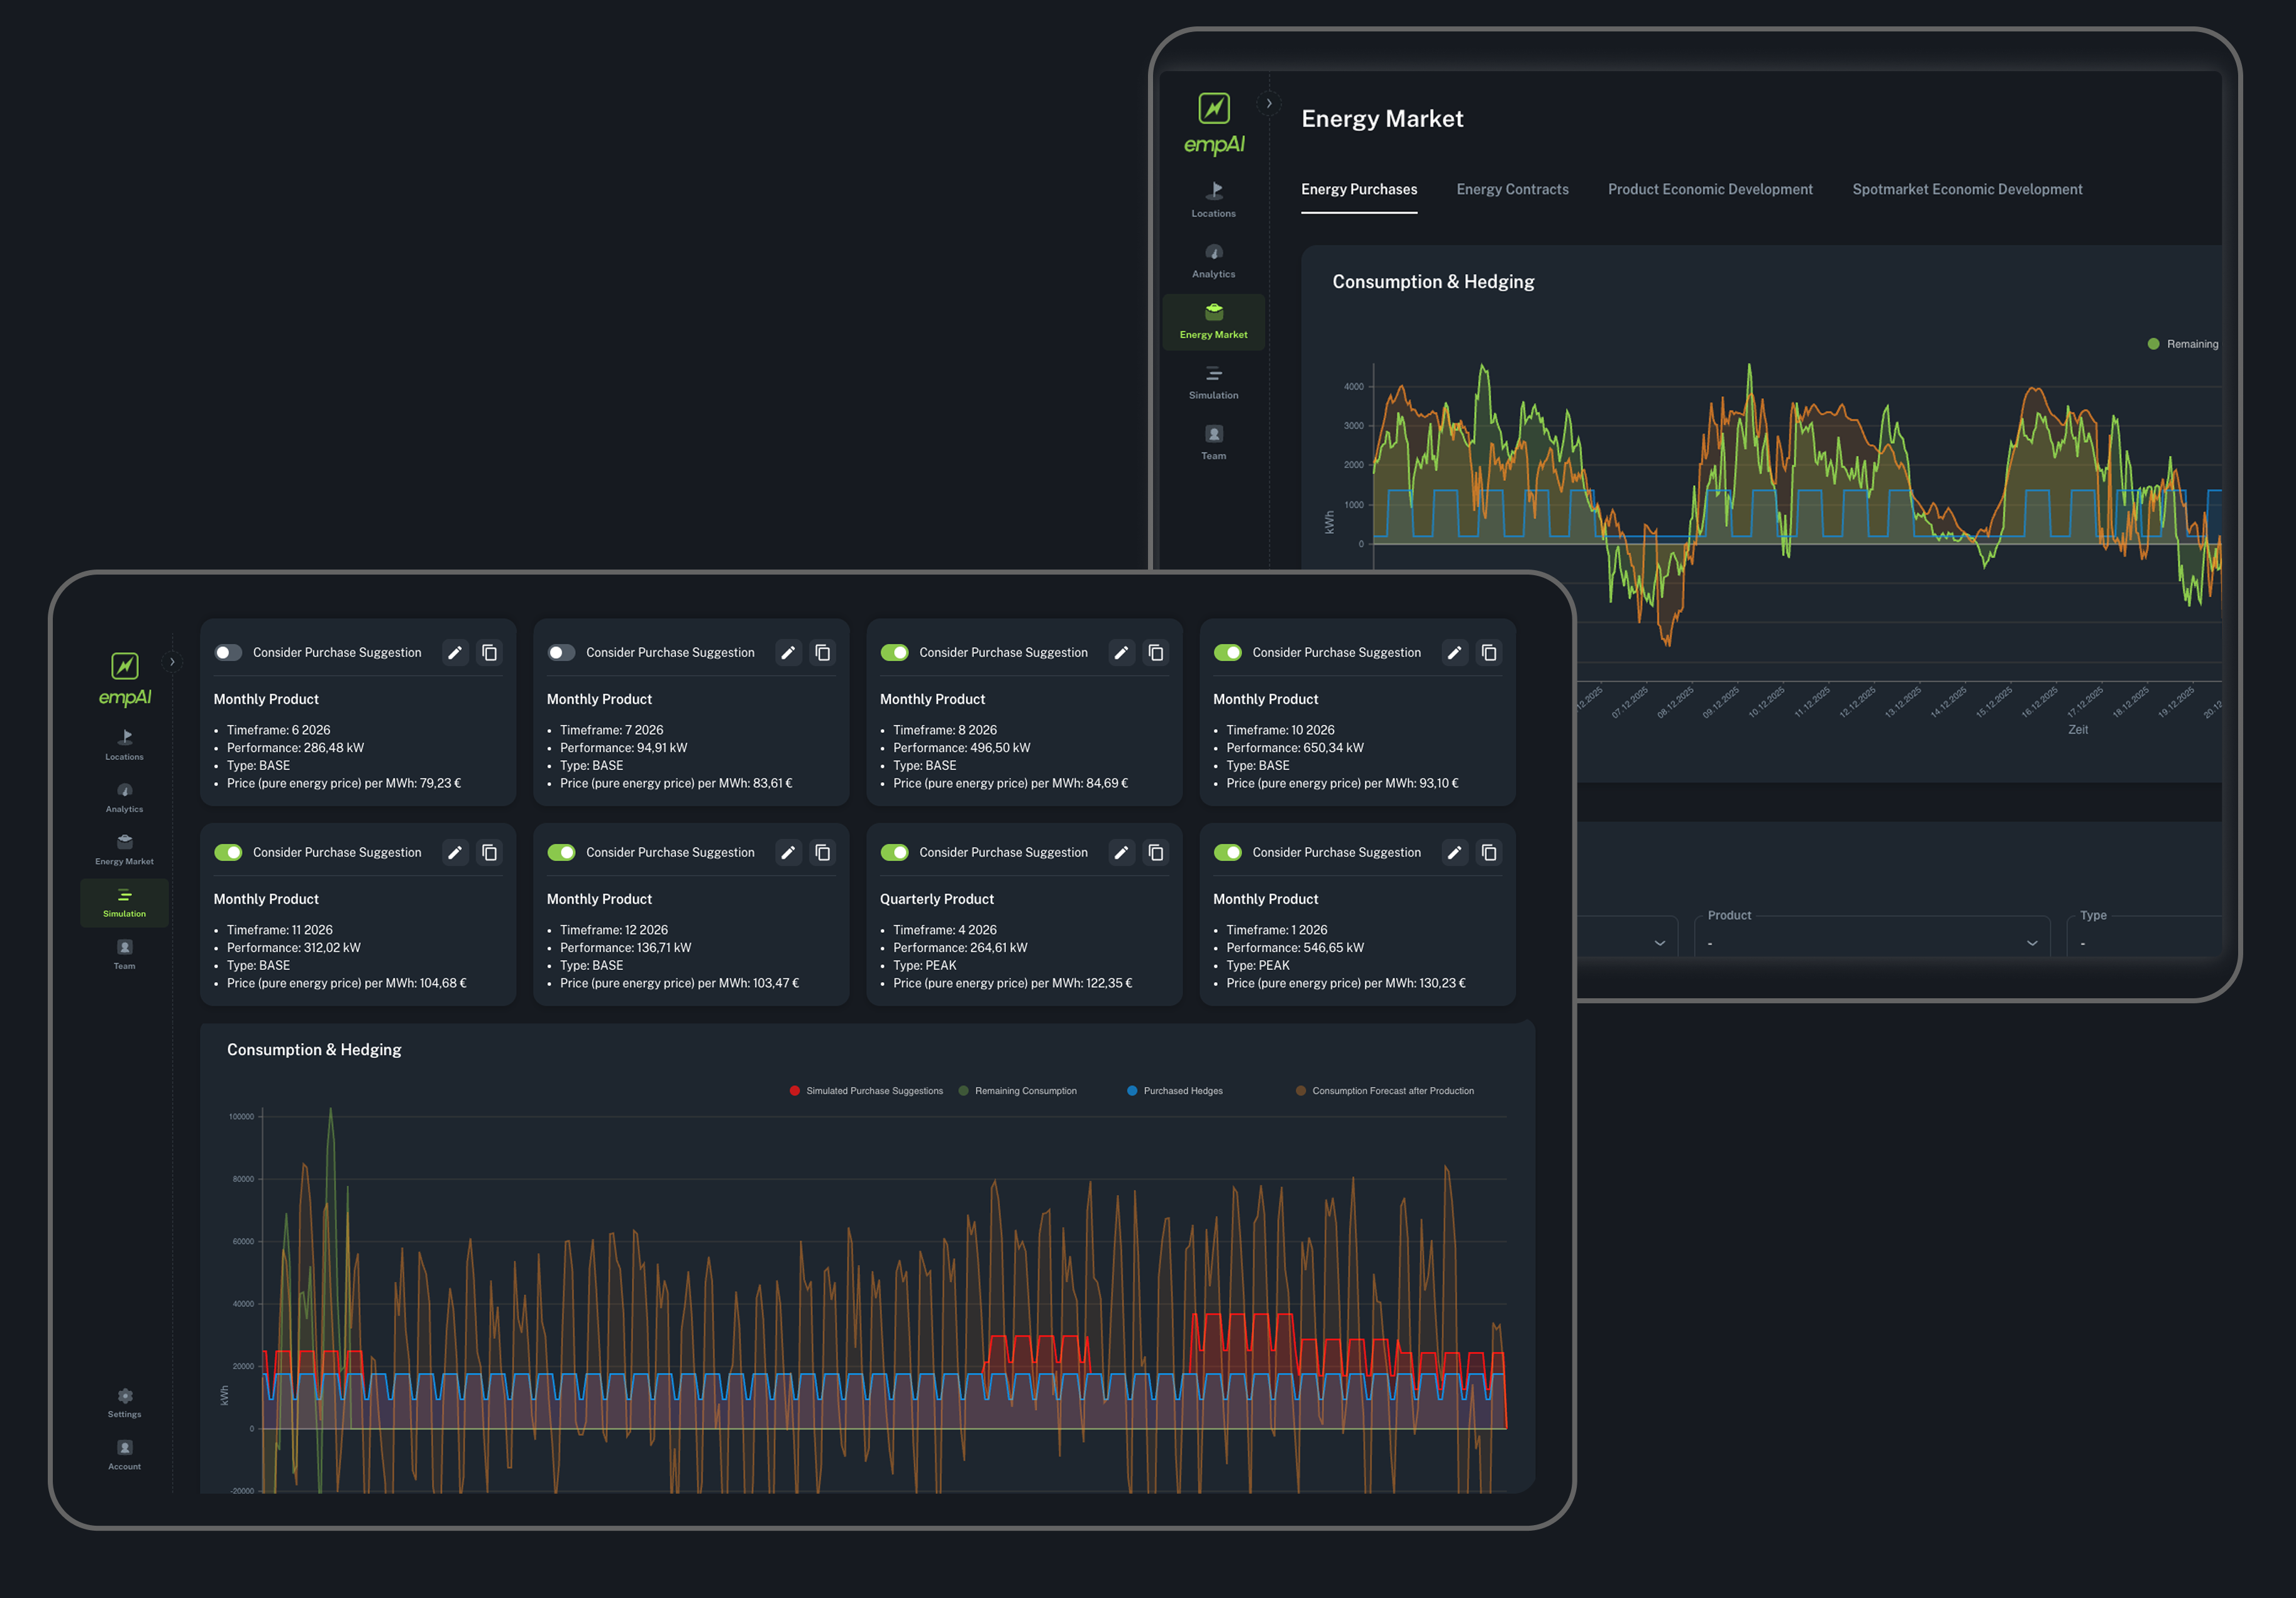Toggle Remaining legend in back window chart
The image size is (2296, 1598).
point(2183,344)
